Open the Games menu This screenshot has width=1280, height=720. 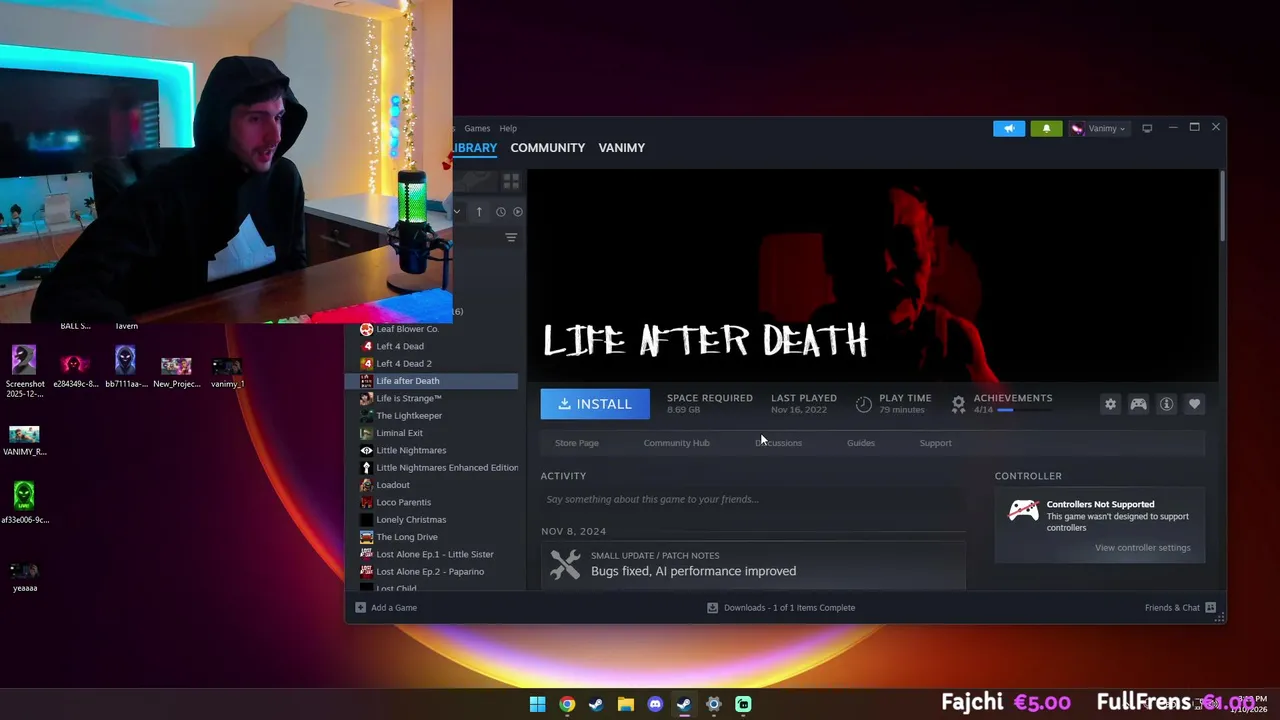point(477,128)
